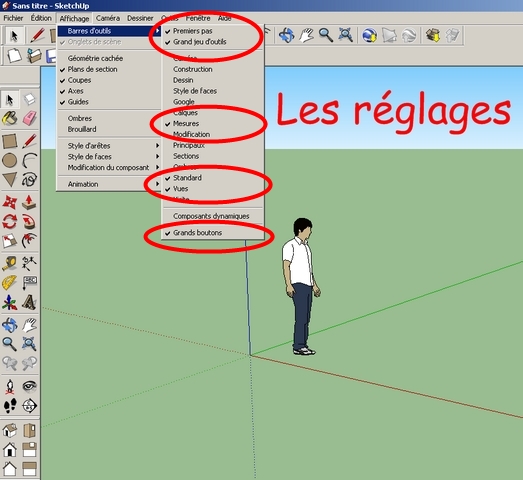523x480 pixels.
Task: Choose the Offset tool
Action: (29, 241)
